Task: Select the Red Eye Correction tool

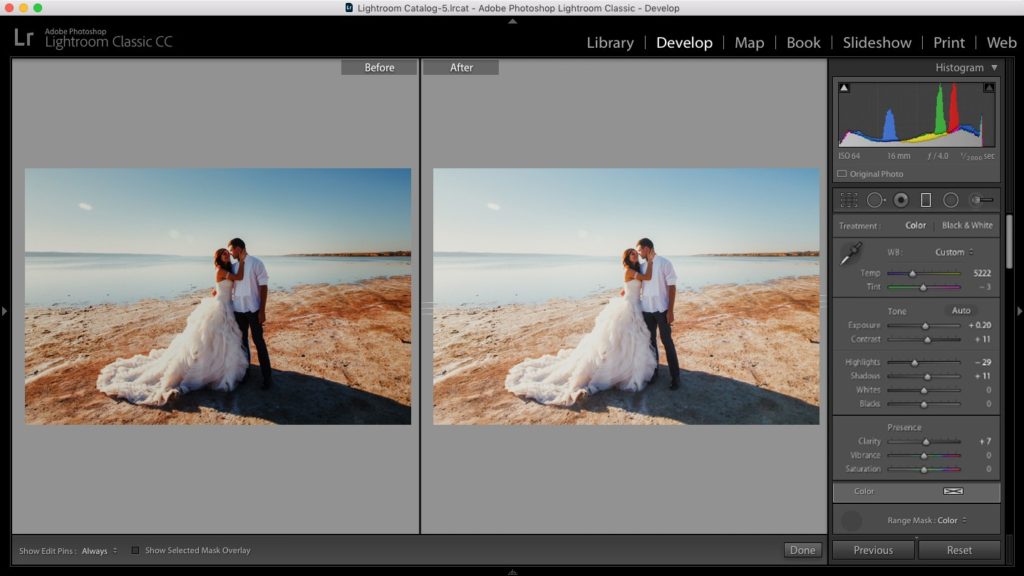Action: (901, 200)
